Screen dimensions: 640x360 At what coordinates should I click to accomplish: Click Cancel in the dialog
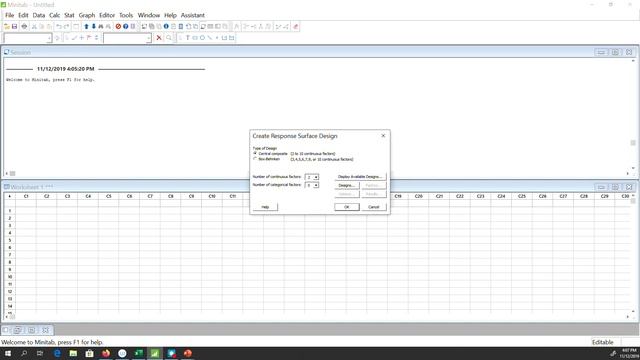tap(373, 207)
